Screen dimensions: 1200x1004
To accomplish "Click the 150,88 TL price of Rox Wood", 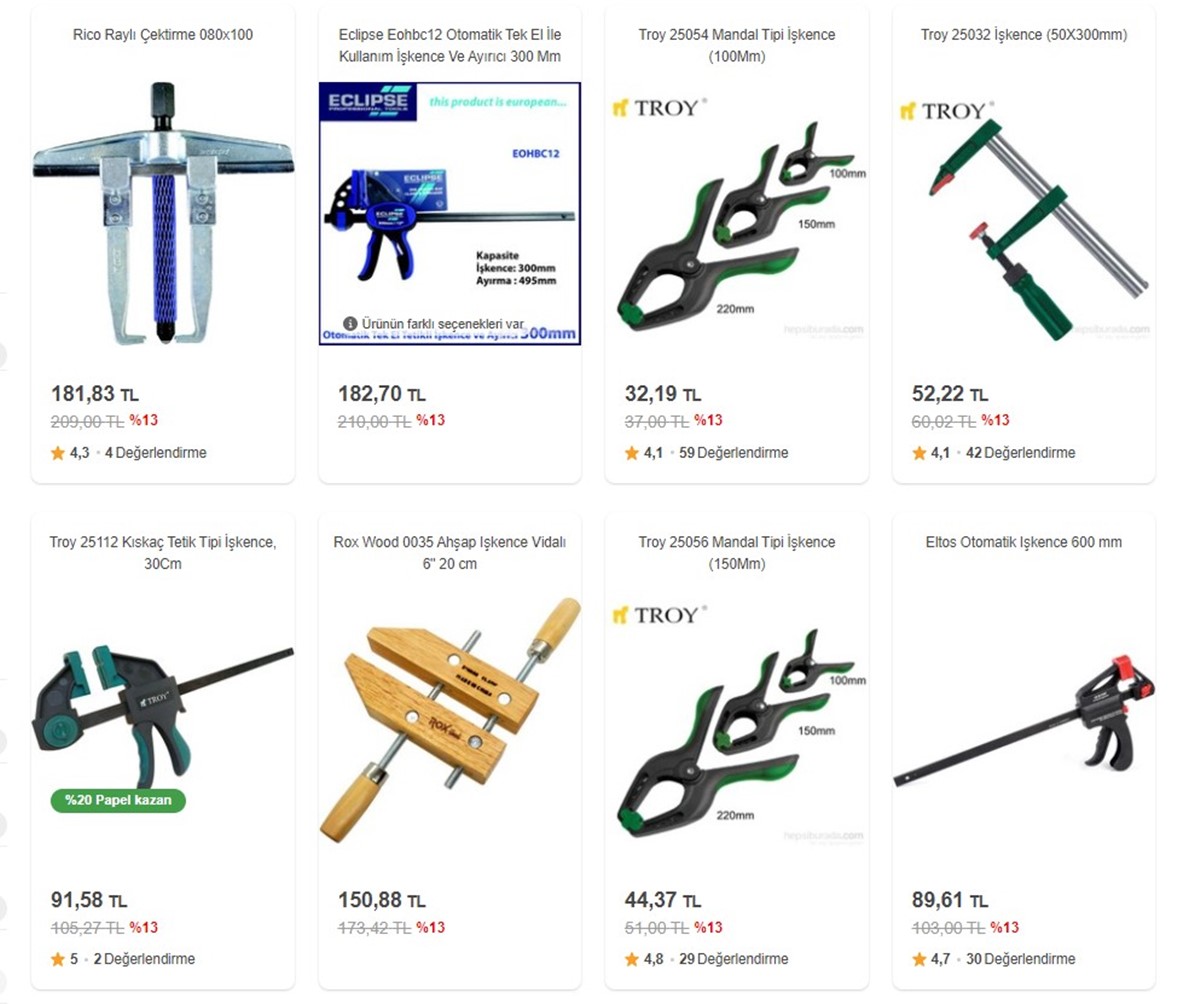I will 382,900.
